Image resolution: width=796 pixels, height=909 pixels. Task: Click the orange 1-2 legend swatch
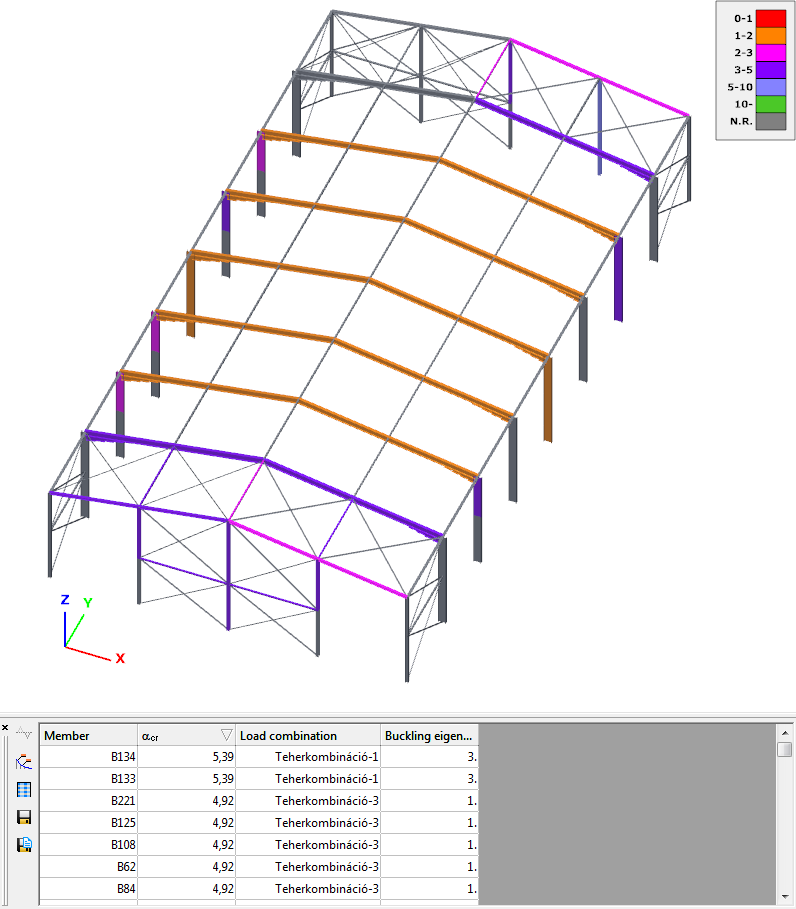(x=771, y=35)
